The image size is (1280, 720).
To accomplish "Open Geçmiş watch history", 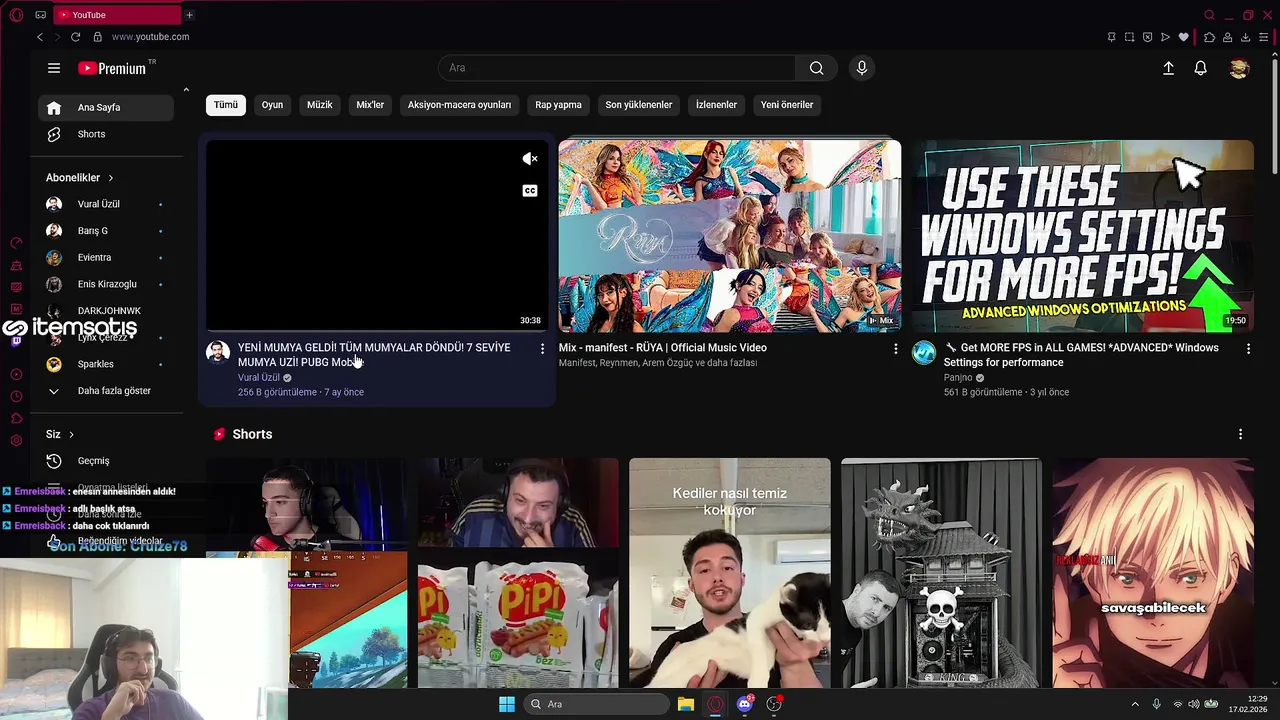I will tap(106, 461).
